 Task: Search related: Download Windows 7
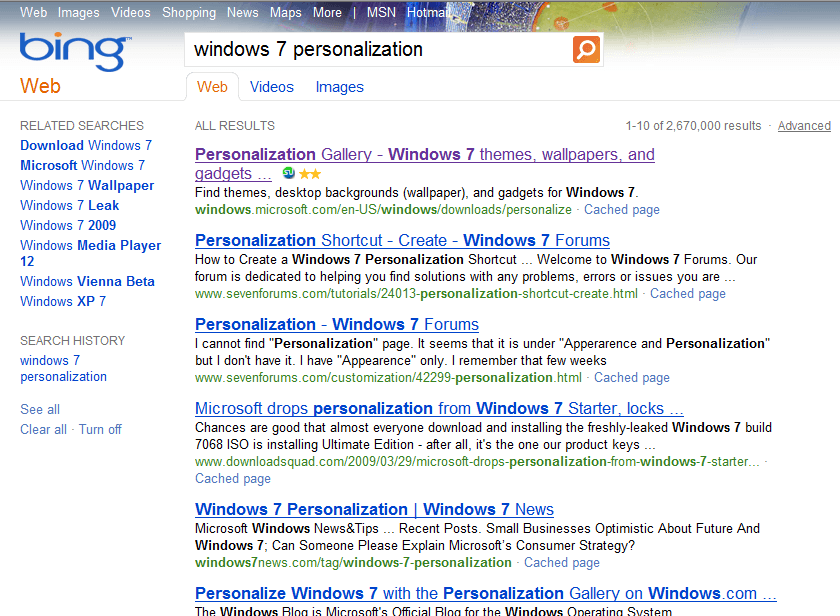click(86, 145)
